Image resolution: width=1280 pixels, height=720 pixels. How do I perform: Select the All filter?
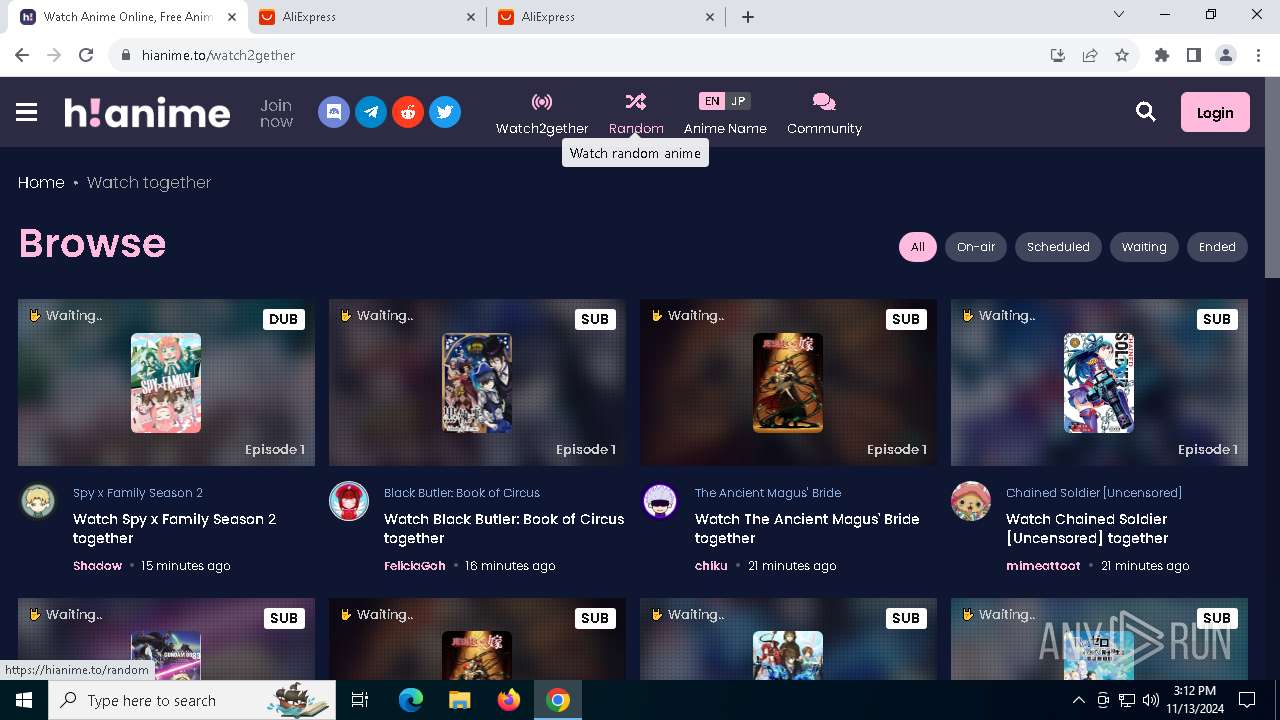click(918, 247)
